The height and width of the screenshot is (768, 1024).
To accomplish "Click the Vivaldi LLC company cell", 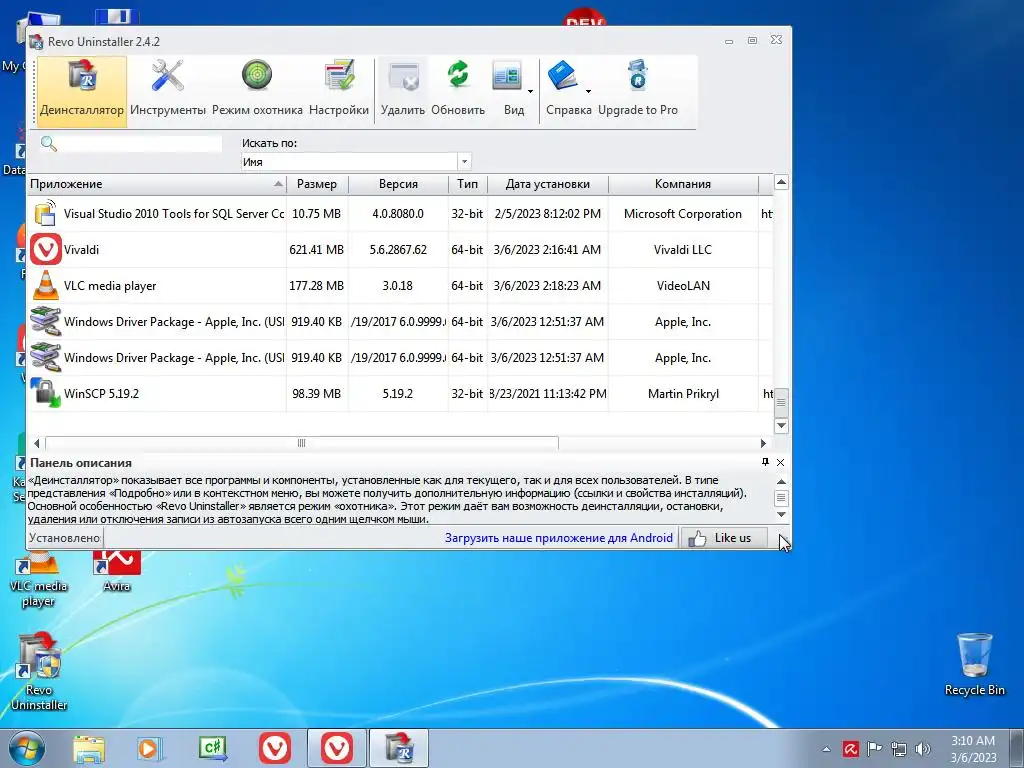I will pos(682,249).
